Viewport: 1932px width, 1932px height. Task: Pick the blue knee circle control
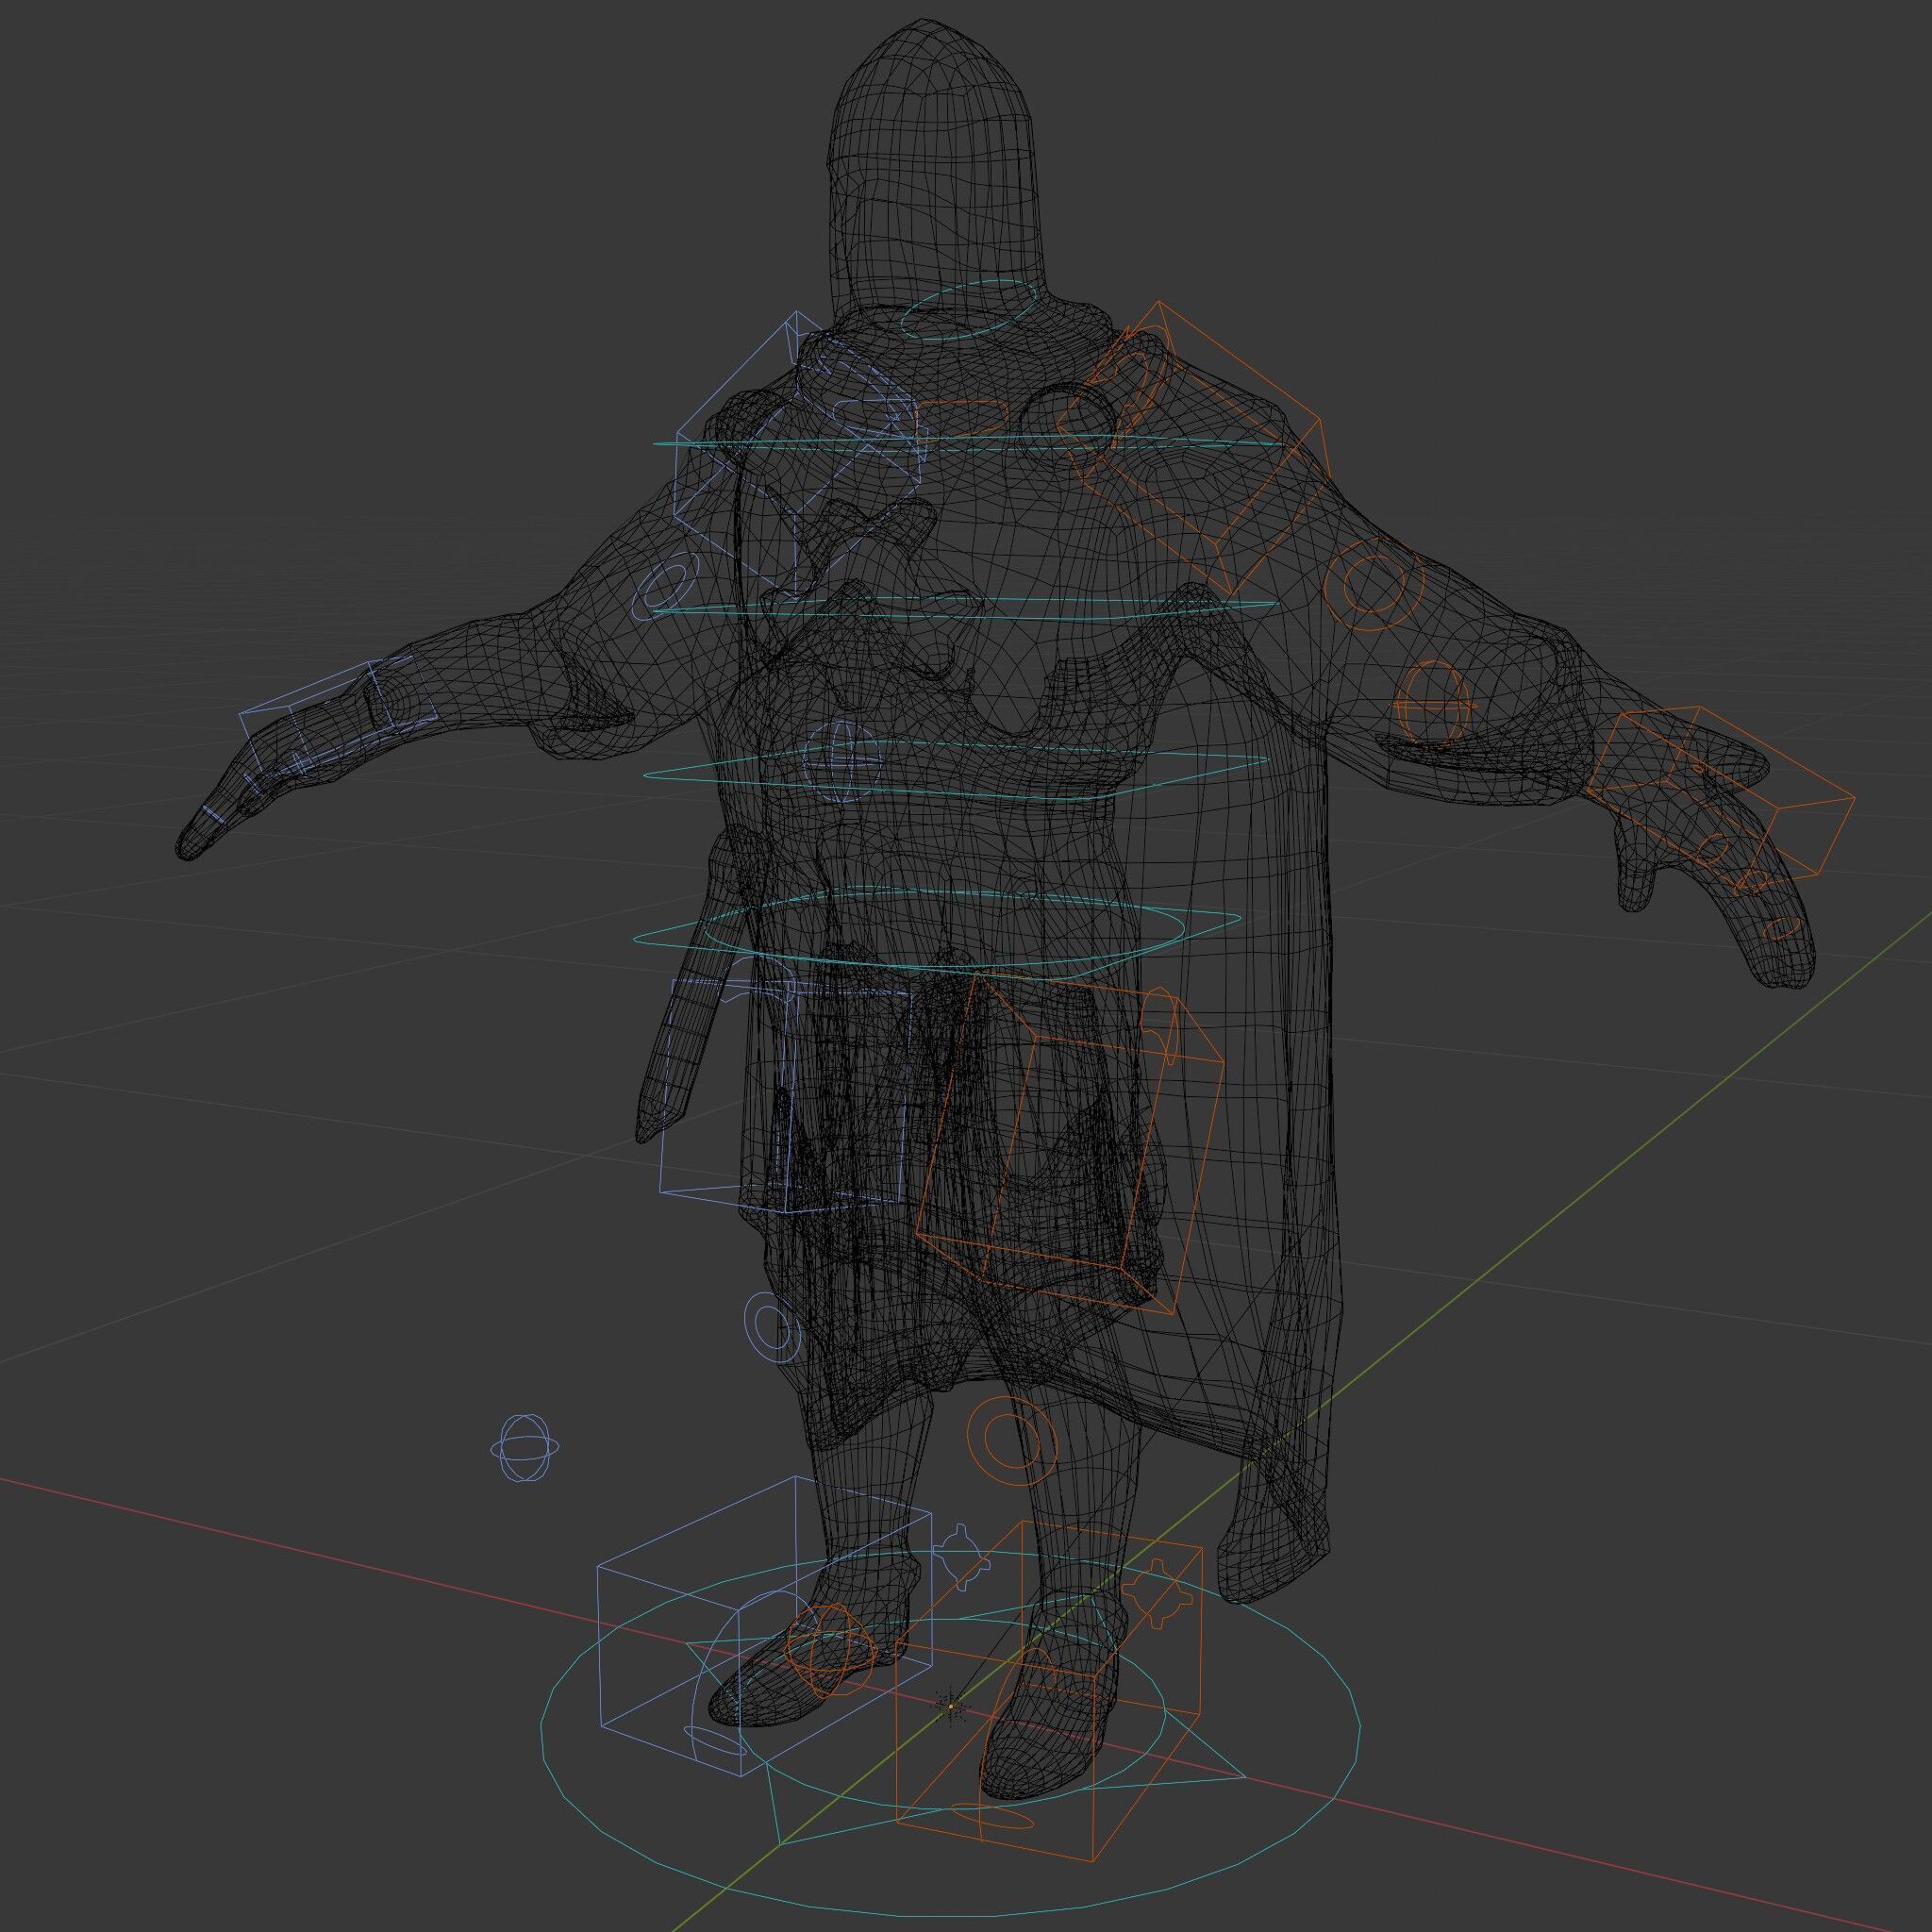(x=773, y=1327)
